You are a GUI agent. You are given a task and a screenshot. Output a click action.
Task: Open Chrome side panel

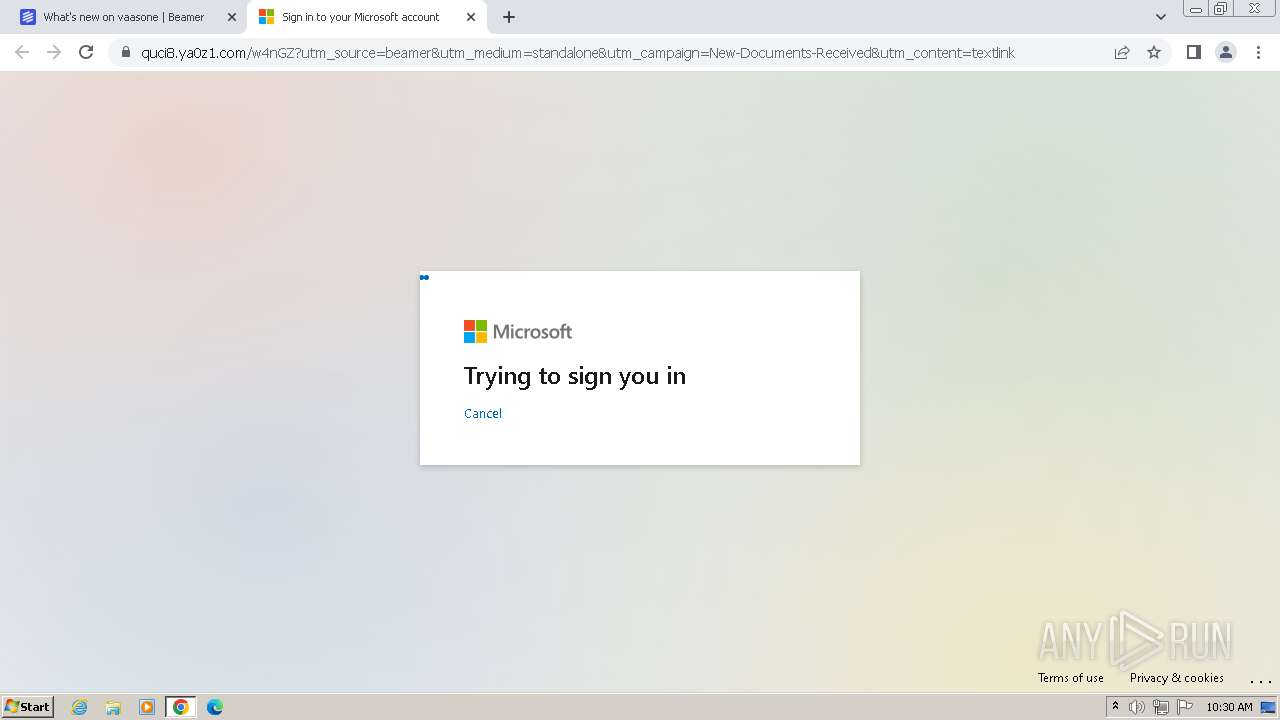pyautogui.click(x=1194, y=52)
